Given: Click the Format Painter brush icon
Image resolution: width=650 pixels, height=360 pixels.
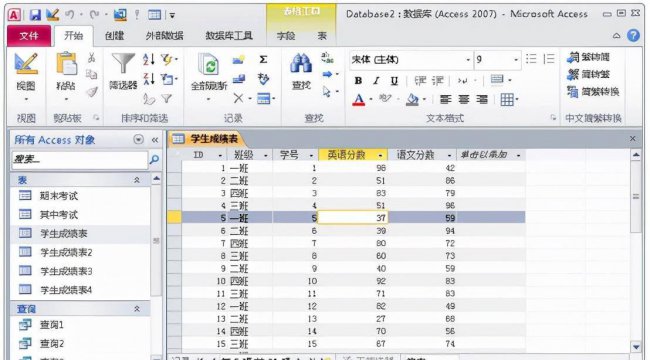Looking at the screenshot, I should (92, 92).
